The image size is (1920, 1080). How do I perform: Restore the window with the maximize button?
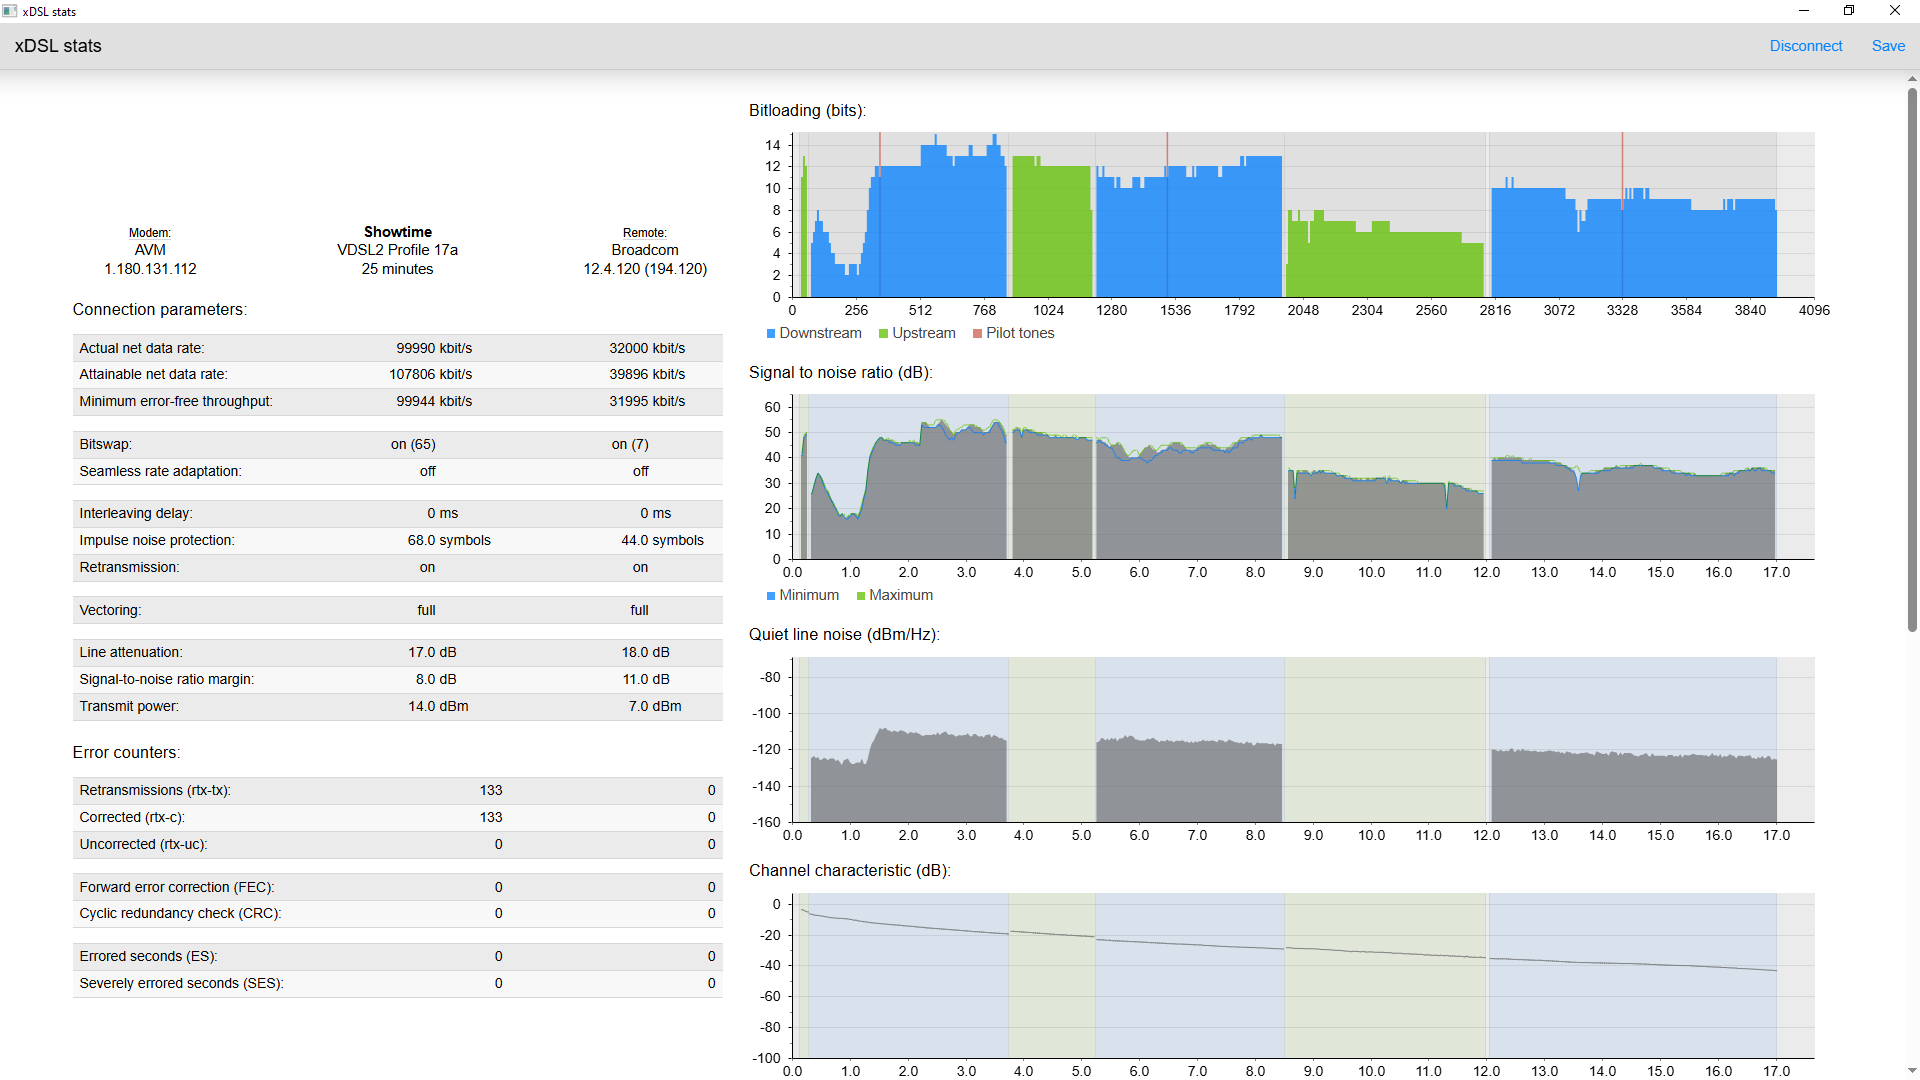click(x=1849, y=11)
